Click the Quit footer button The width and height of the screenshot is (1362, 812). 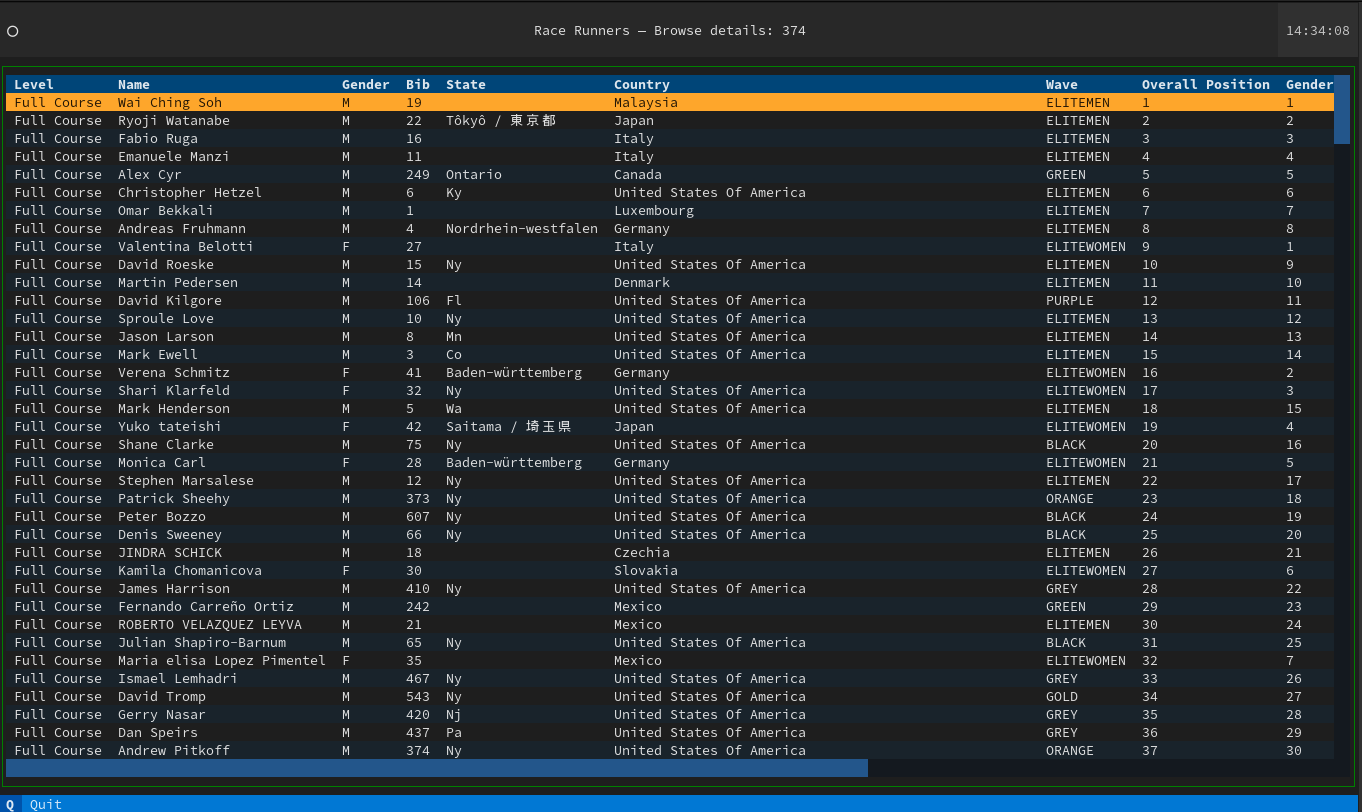coord(46,804)
